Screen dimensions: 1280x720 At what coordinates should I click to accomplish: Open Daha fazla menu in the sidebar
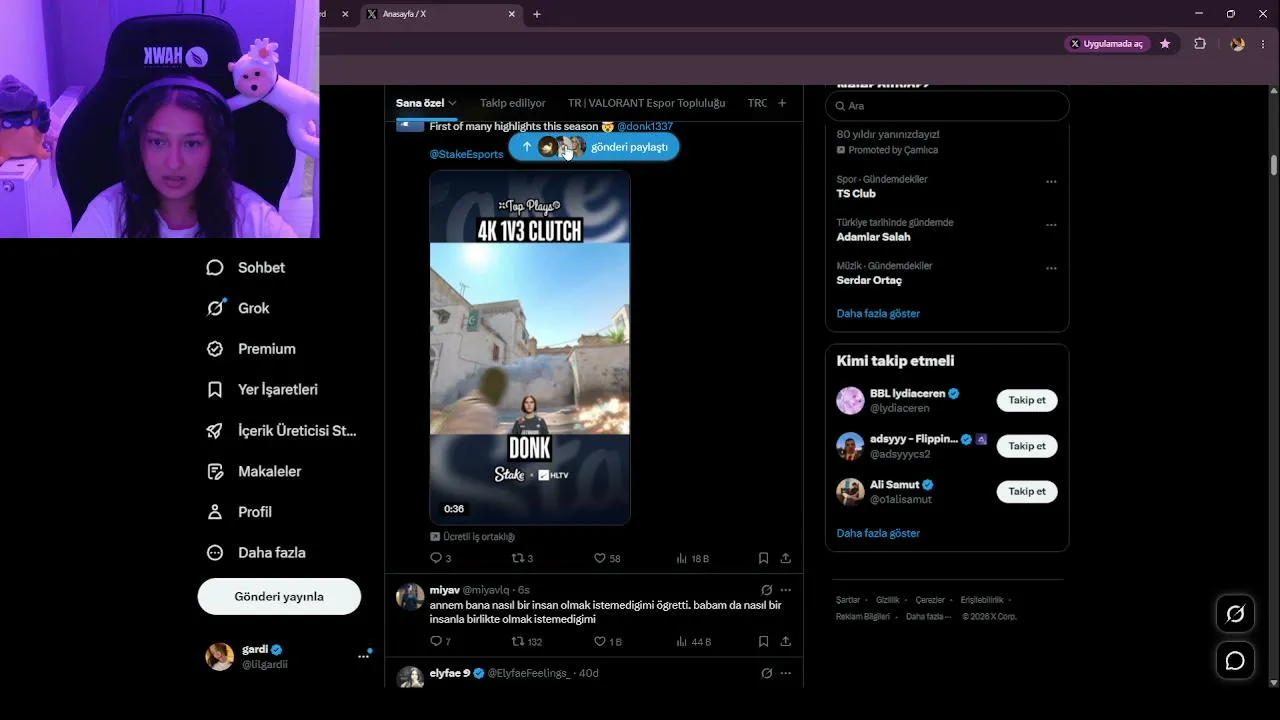click(256, 553)
